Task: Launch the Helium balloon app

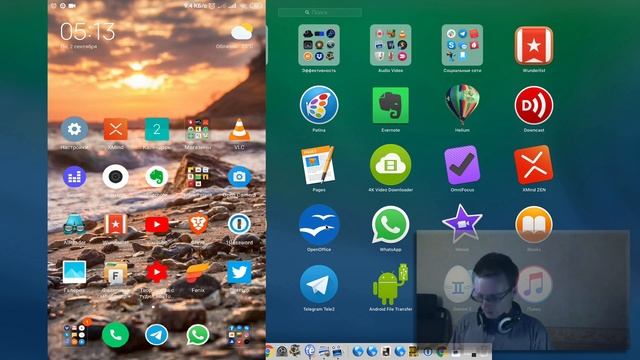Action: pos(462,104)
